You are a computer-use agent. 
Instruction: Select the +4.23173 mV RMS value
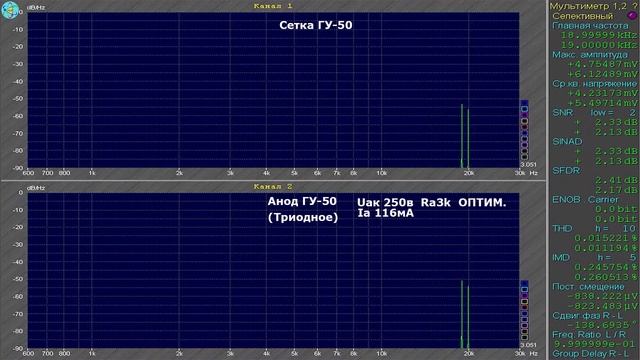602,93
